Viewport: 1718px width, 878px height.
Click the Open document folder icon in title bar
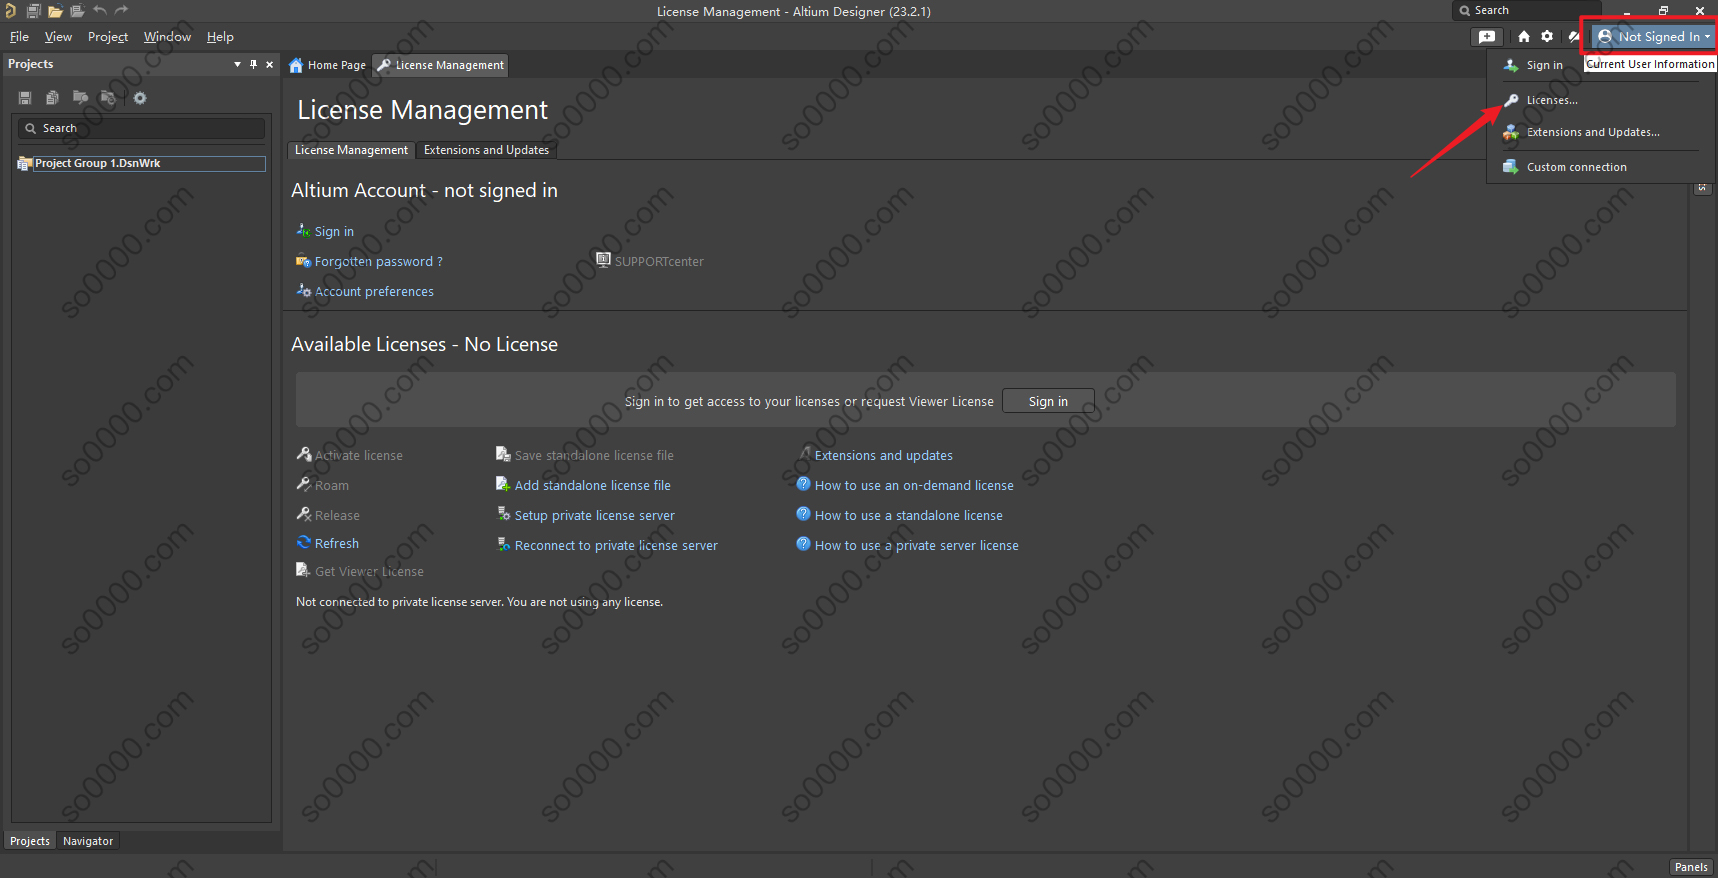point(55,11)
